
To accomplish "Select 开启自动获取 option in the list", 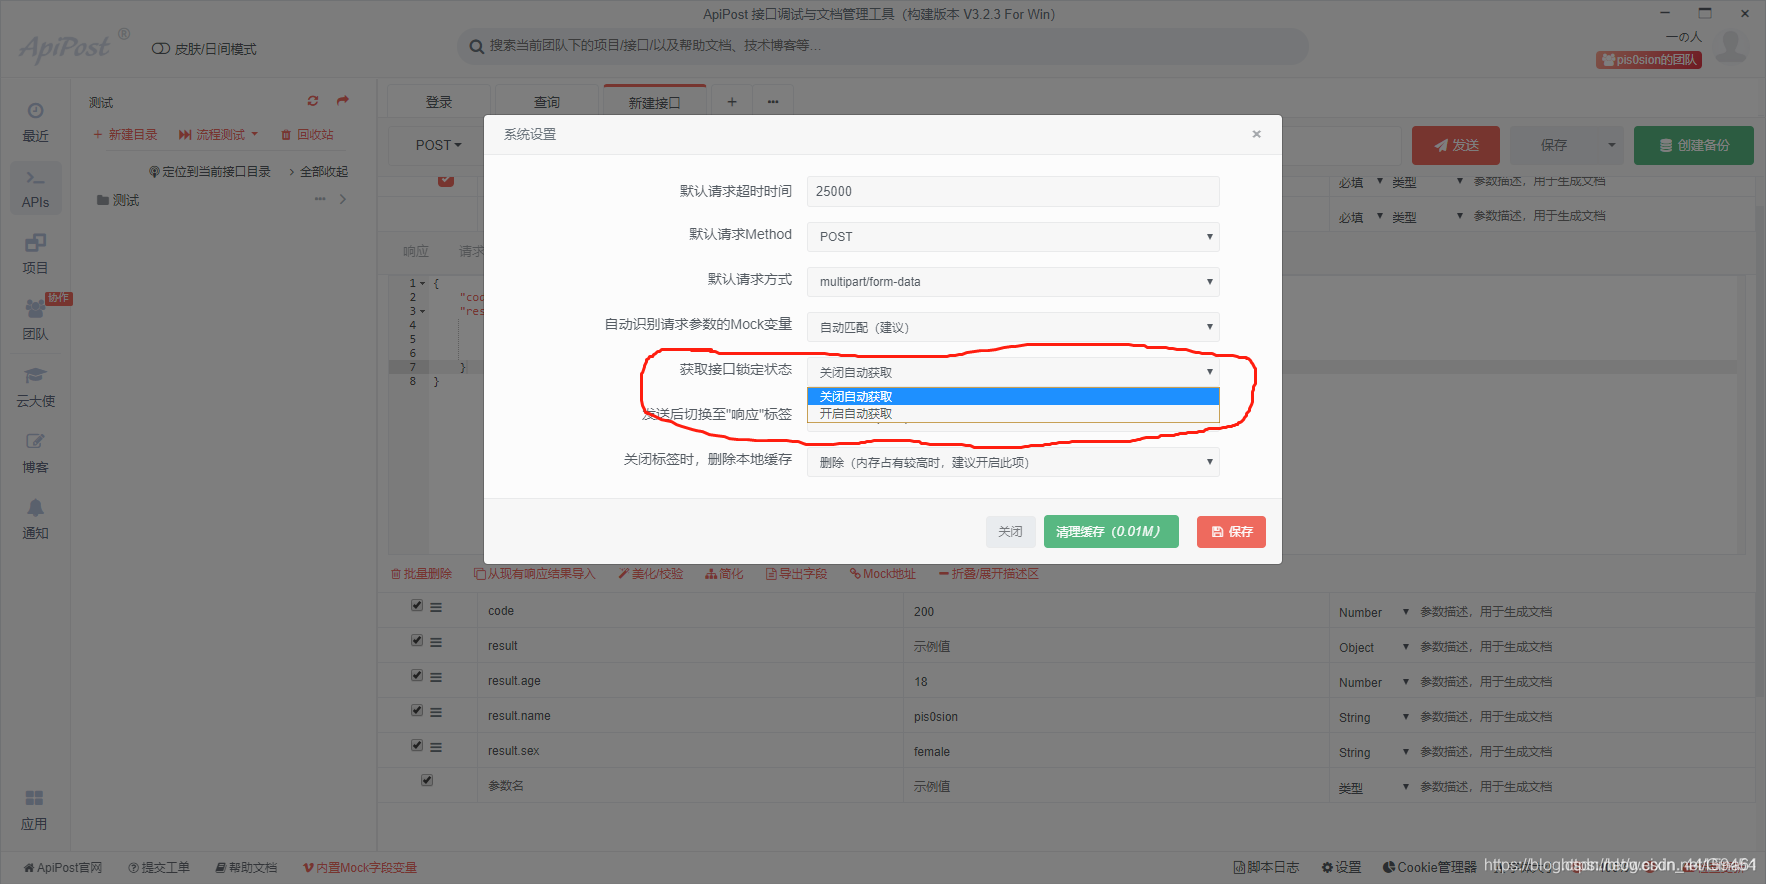I will point(1013,413).
